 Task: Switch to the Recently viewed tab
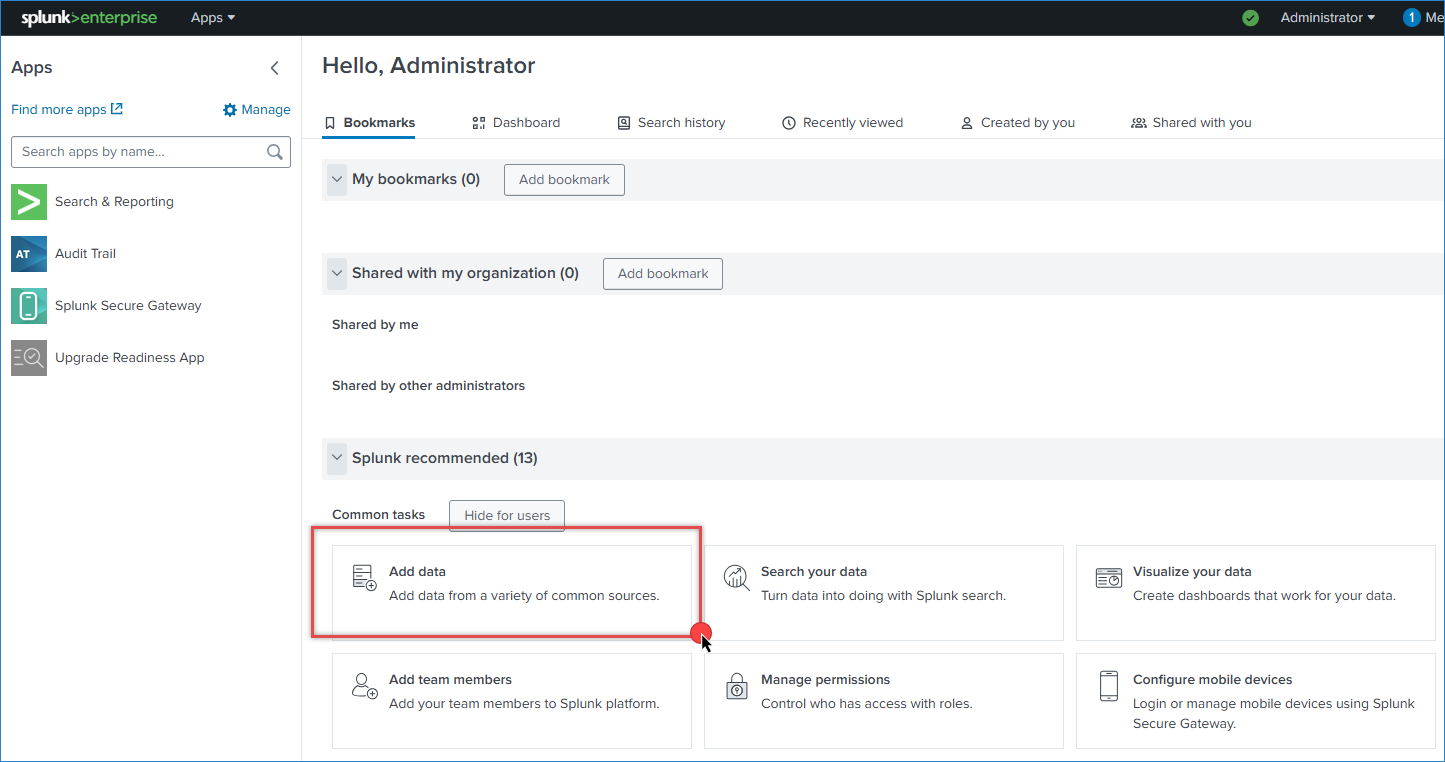coord(842,123)
